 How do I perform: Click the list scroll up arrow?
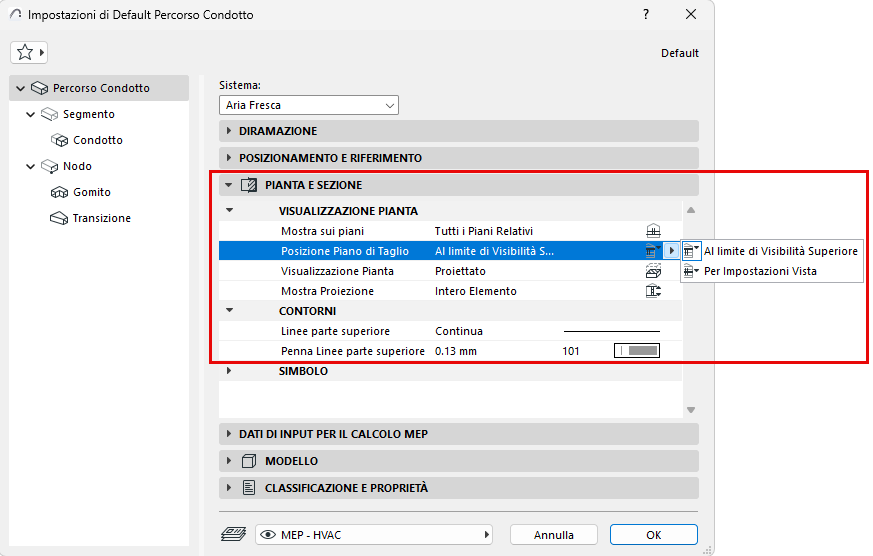(x=691, y=210)
